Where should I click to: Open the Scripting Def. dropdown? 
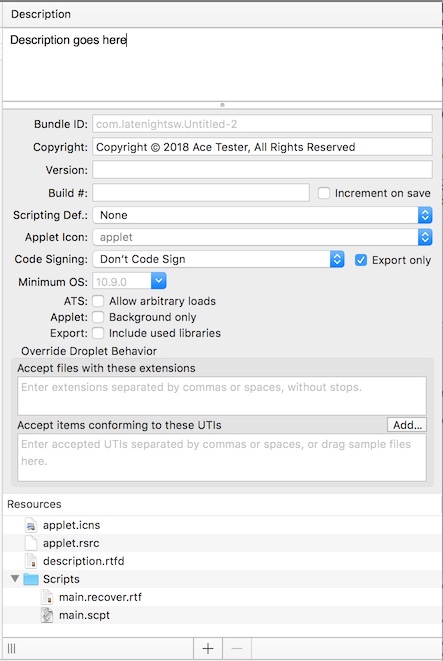(263, 215)
